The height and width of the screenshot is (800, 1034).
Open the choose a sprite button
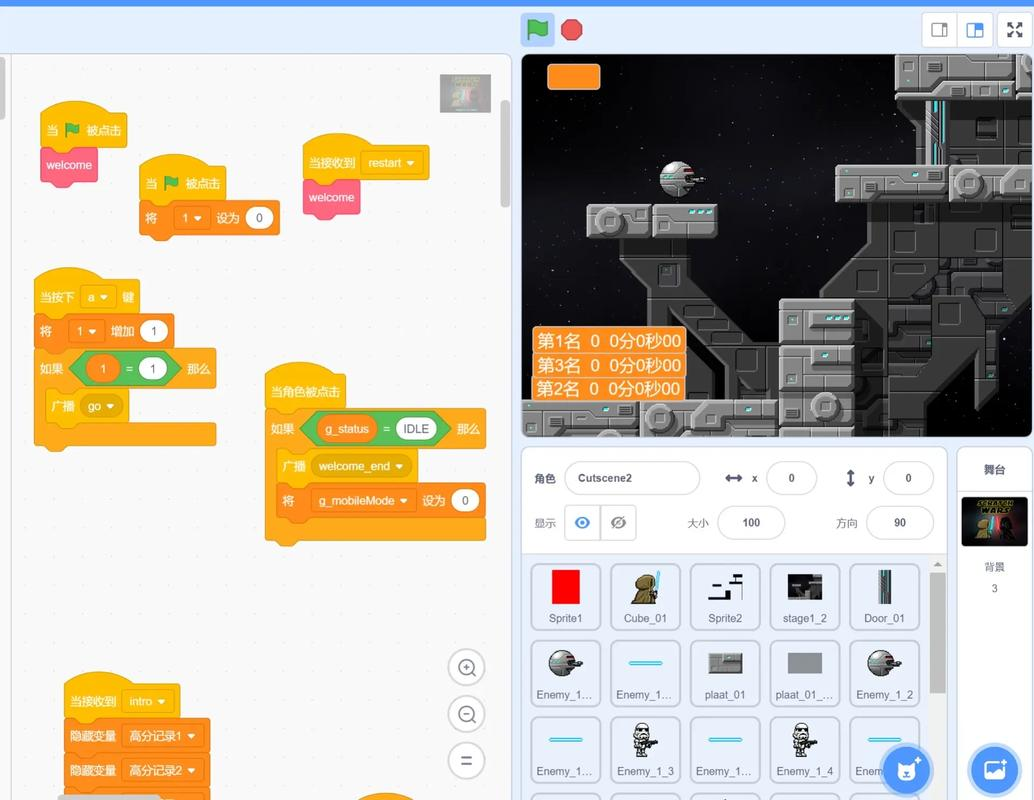[907, 769]
